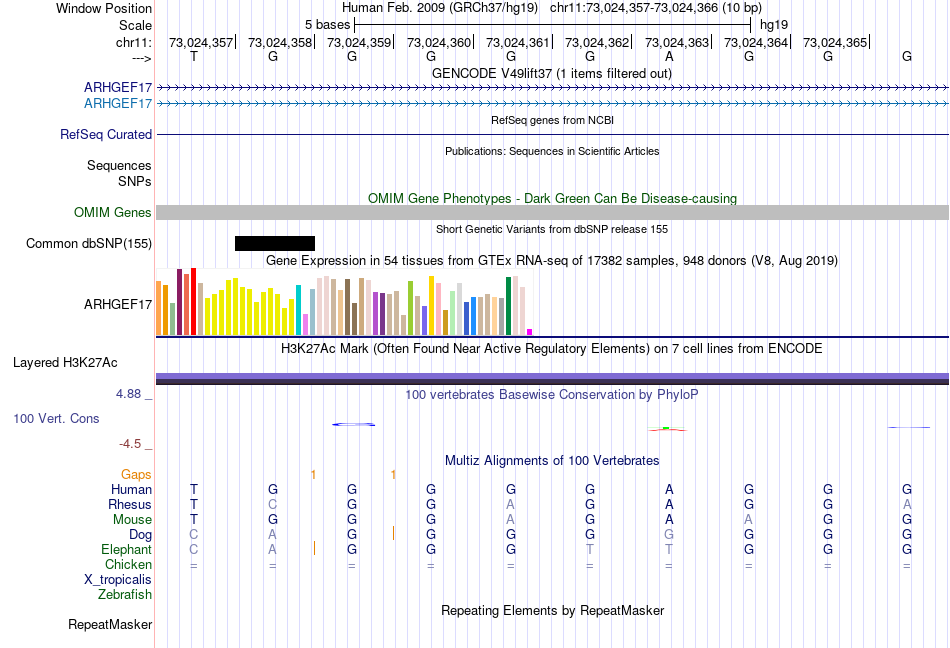The height and width of the screenshot is (648, 950).
Task: Click the Layered H3K27Ac label
Action: (x=65, y=363)
